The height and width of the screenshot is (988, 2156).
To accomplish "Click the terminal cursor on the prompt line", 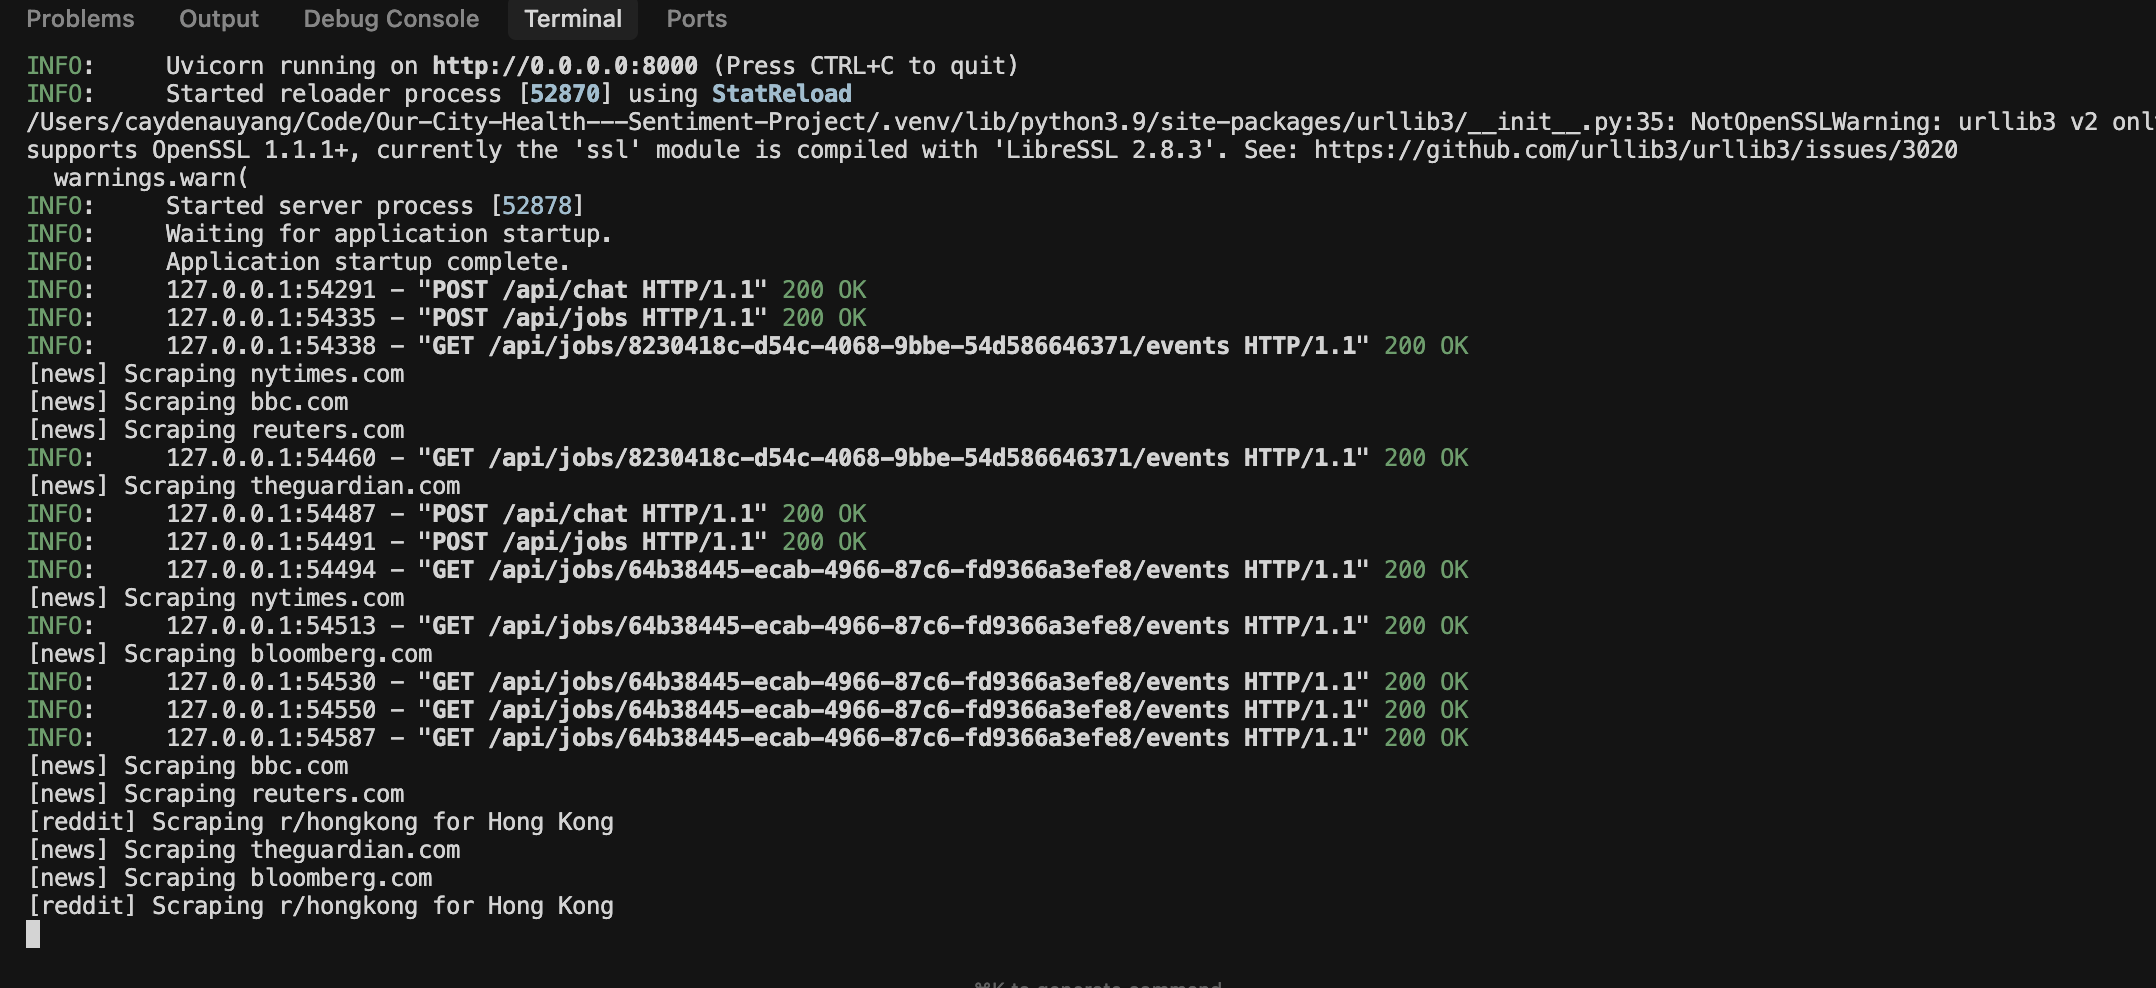I will tap(33, 934).
